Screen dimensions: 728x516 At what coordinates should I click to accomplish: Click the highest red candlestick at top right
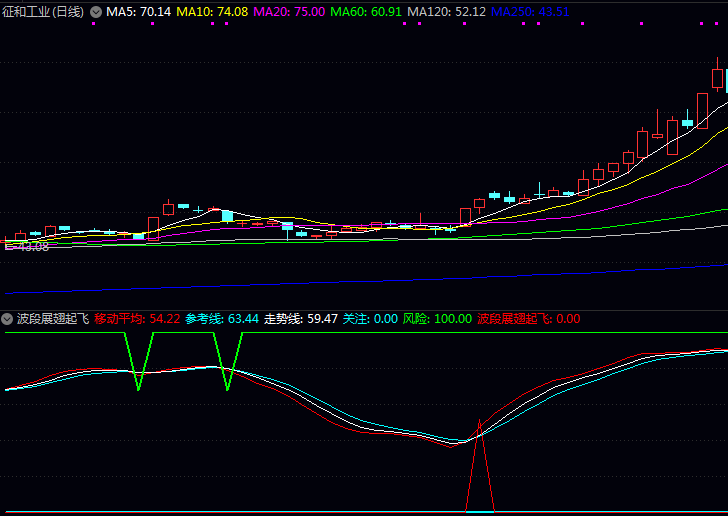(x=717, y=78)
